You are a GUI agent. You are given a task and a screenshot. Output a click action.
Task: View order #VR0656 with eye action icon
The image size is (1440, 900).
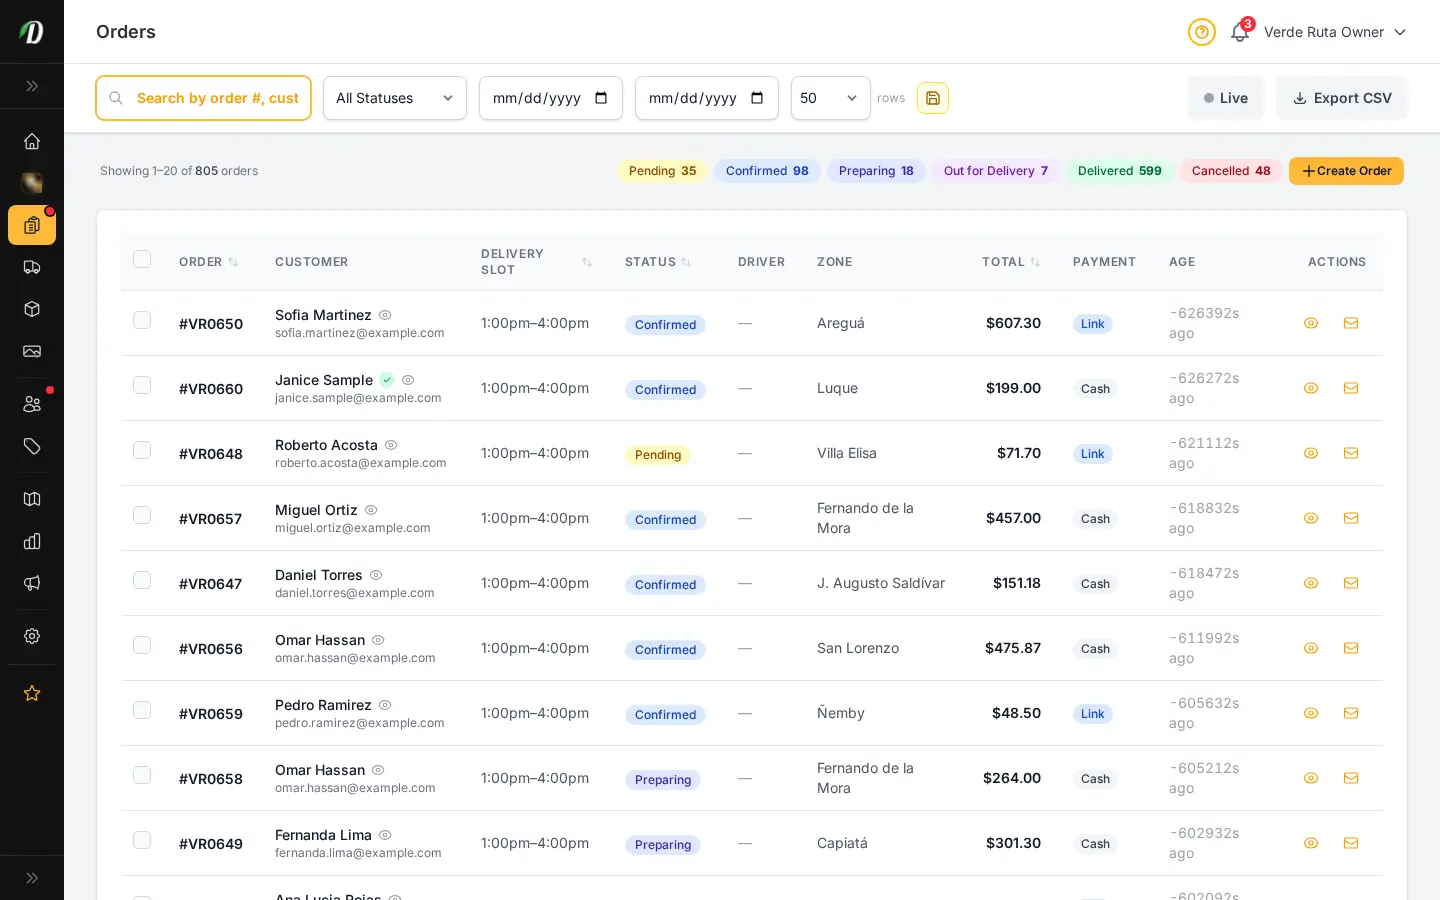1311,648
